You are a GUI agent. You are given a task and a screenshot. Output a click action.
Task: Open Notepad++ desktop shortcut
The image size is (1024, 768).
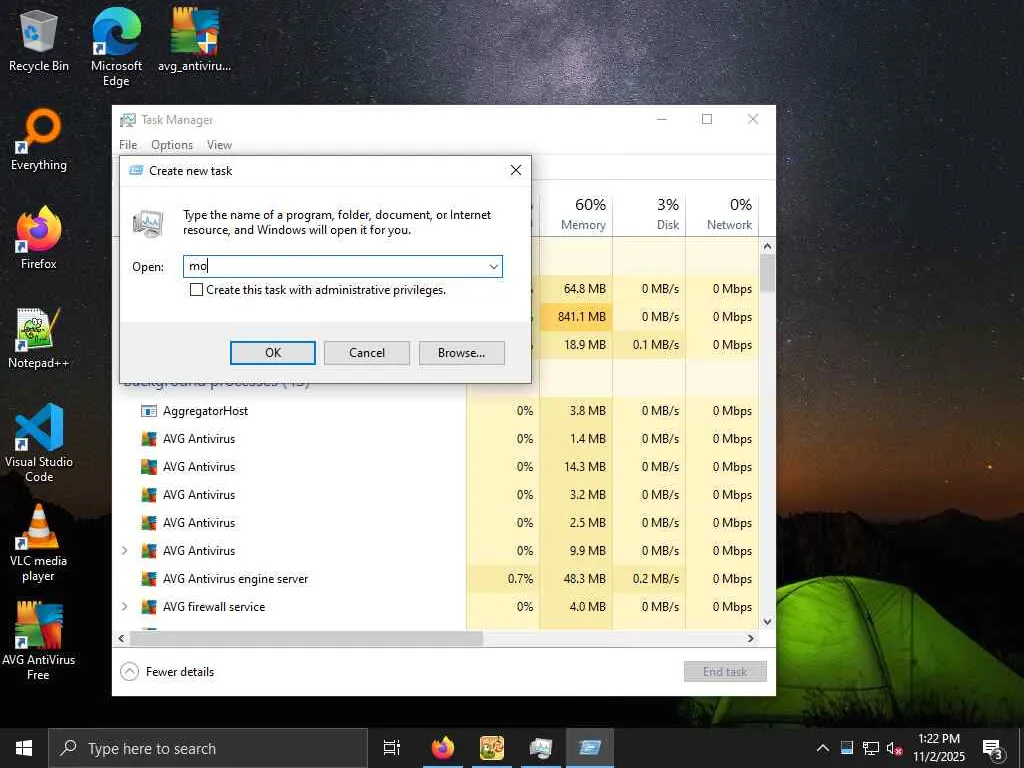[x=39, y=338]
